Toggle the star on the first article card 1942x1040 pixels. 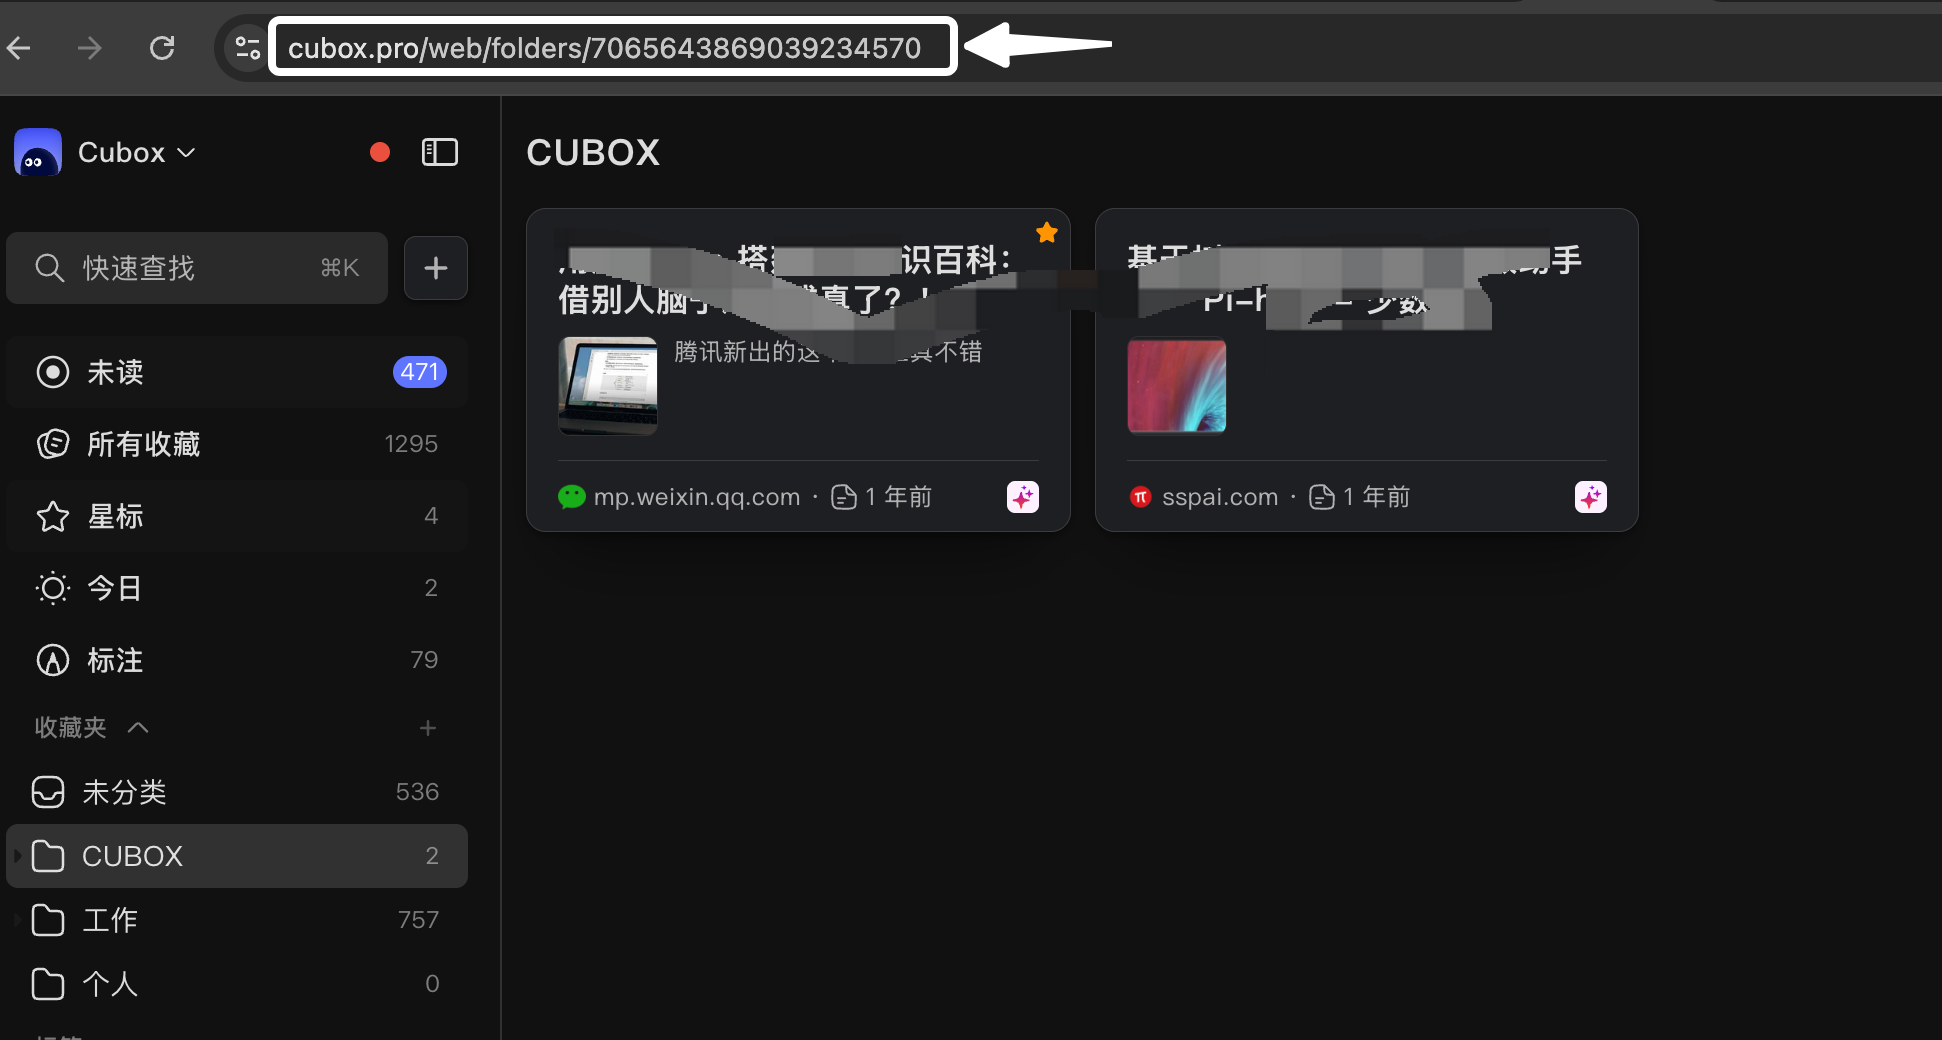[x=1046, y=231]
